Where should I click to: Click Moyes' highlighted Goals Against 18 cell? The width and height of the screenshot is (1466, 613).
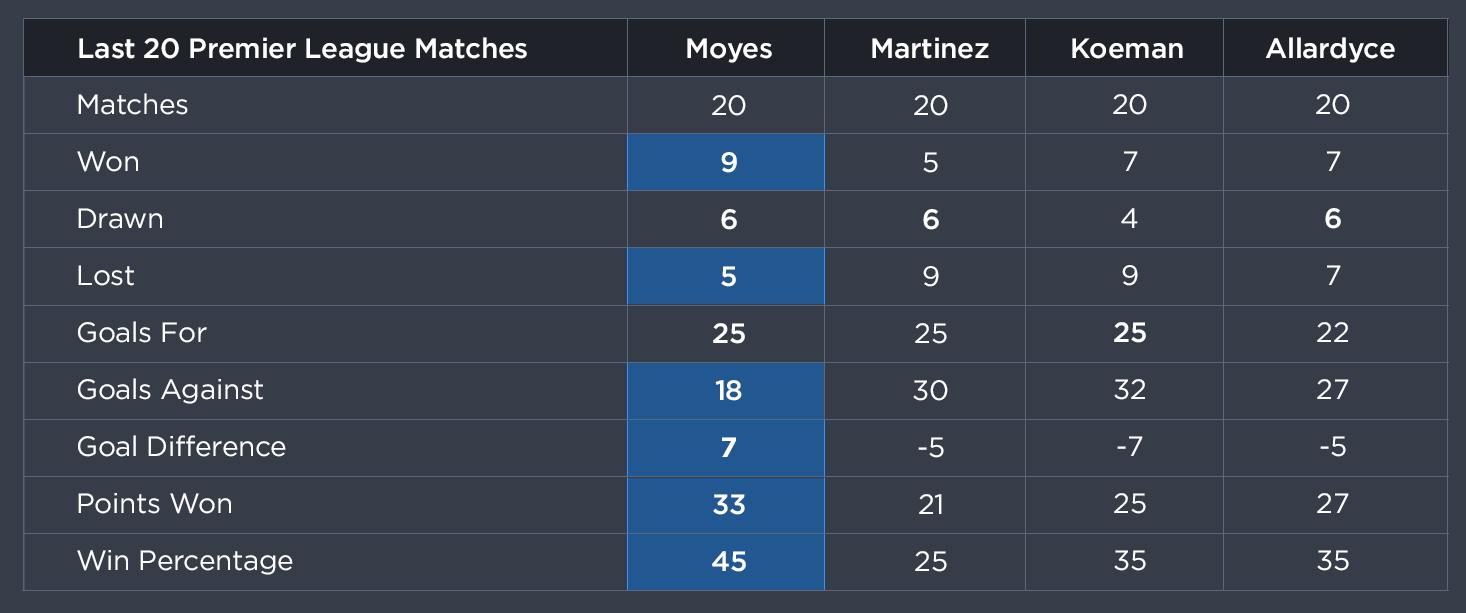pos(726,391)
